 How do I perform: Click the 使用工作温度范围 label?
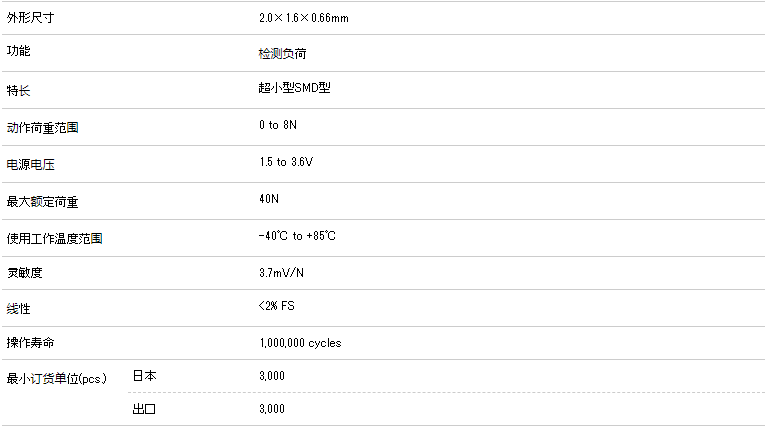pos(54,239)
